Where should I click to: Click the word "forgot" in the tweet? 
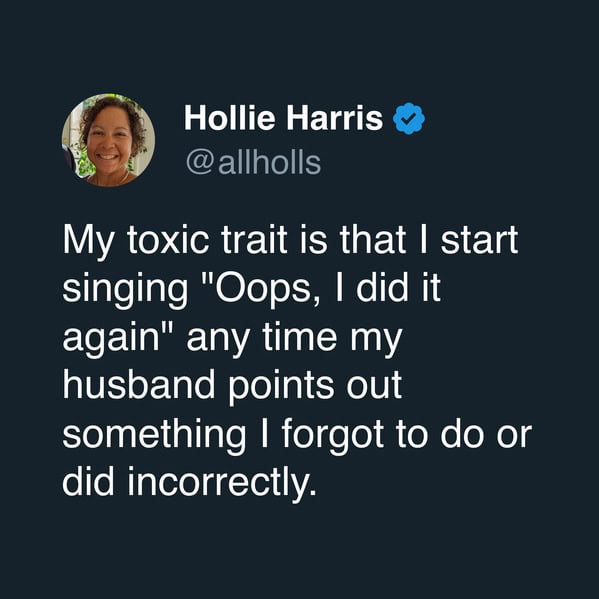pyautogui.click(x=333, y=435)
